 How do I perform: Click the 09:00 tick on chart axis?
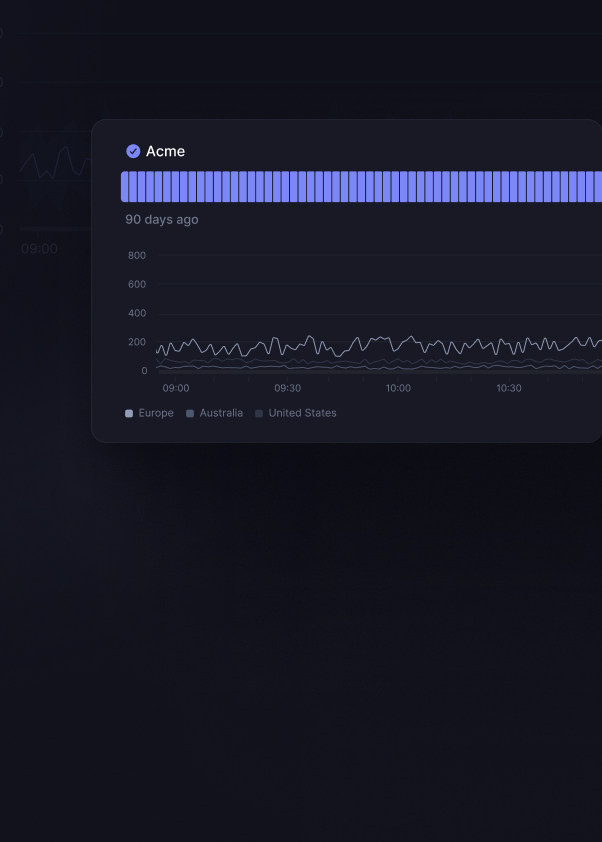coord(176,388)
